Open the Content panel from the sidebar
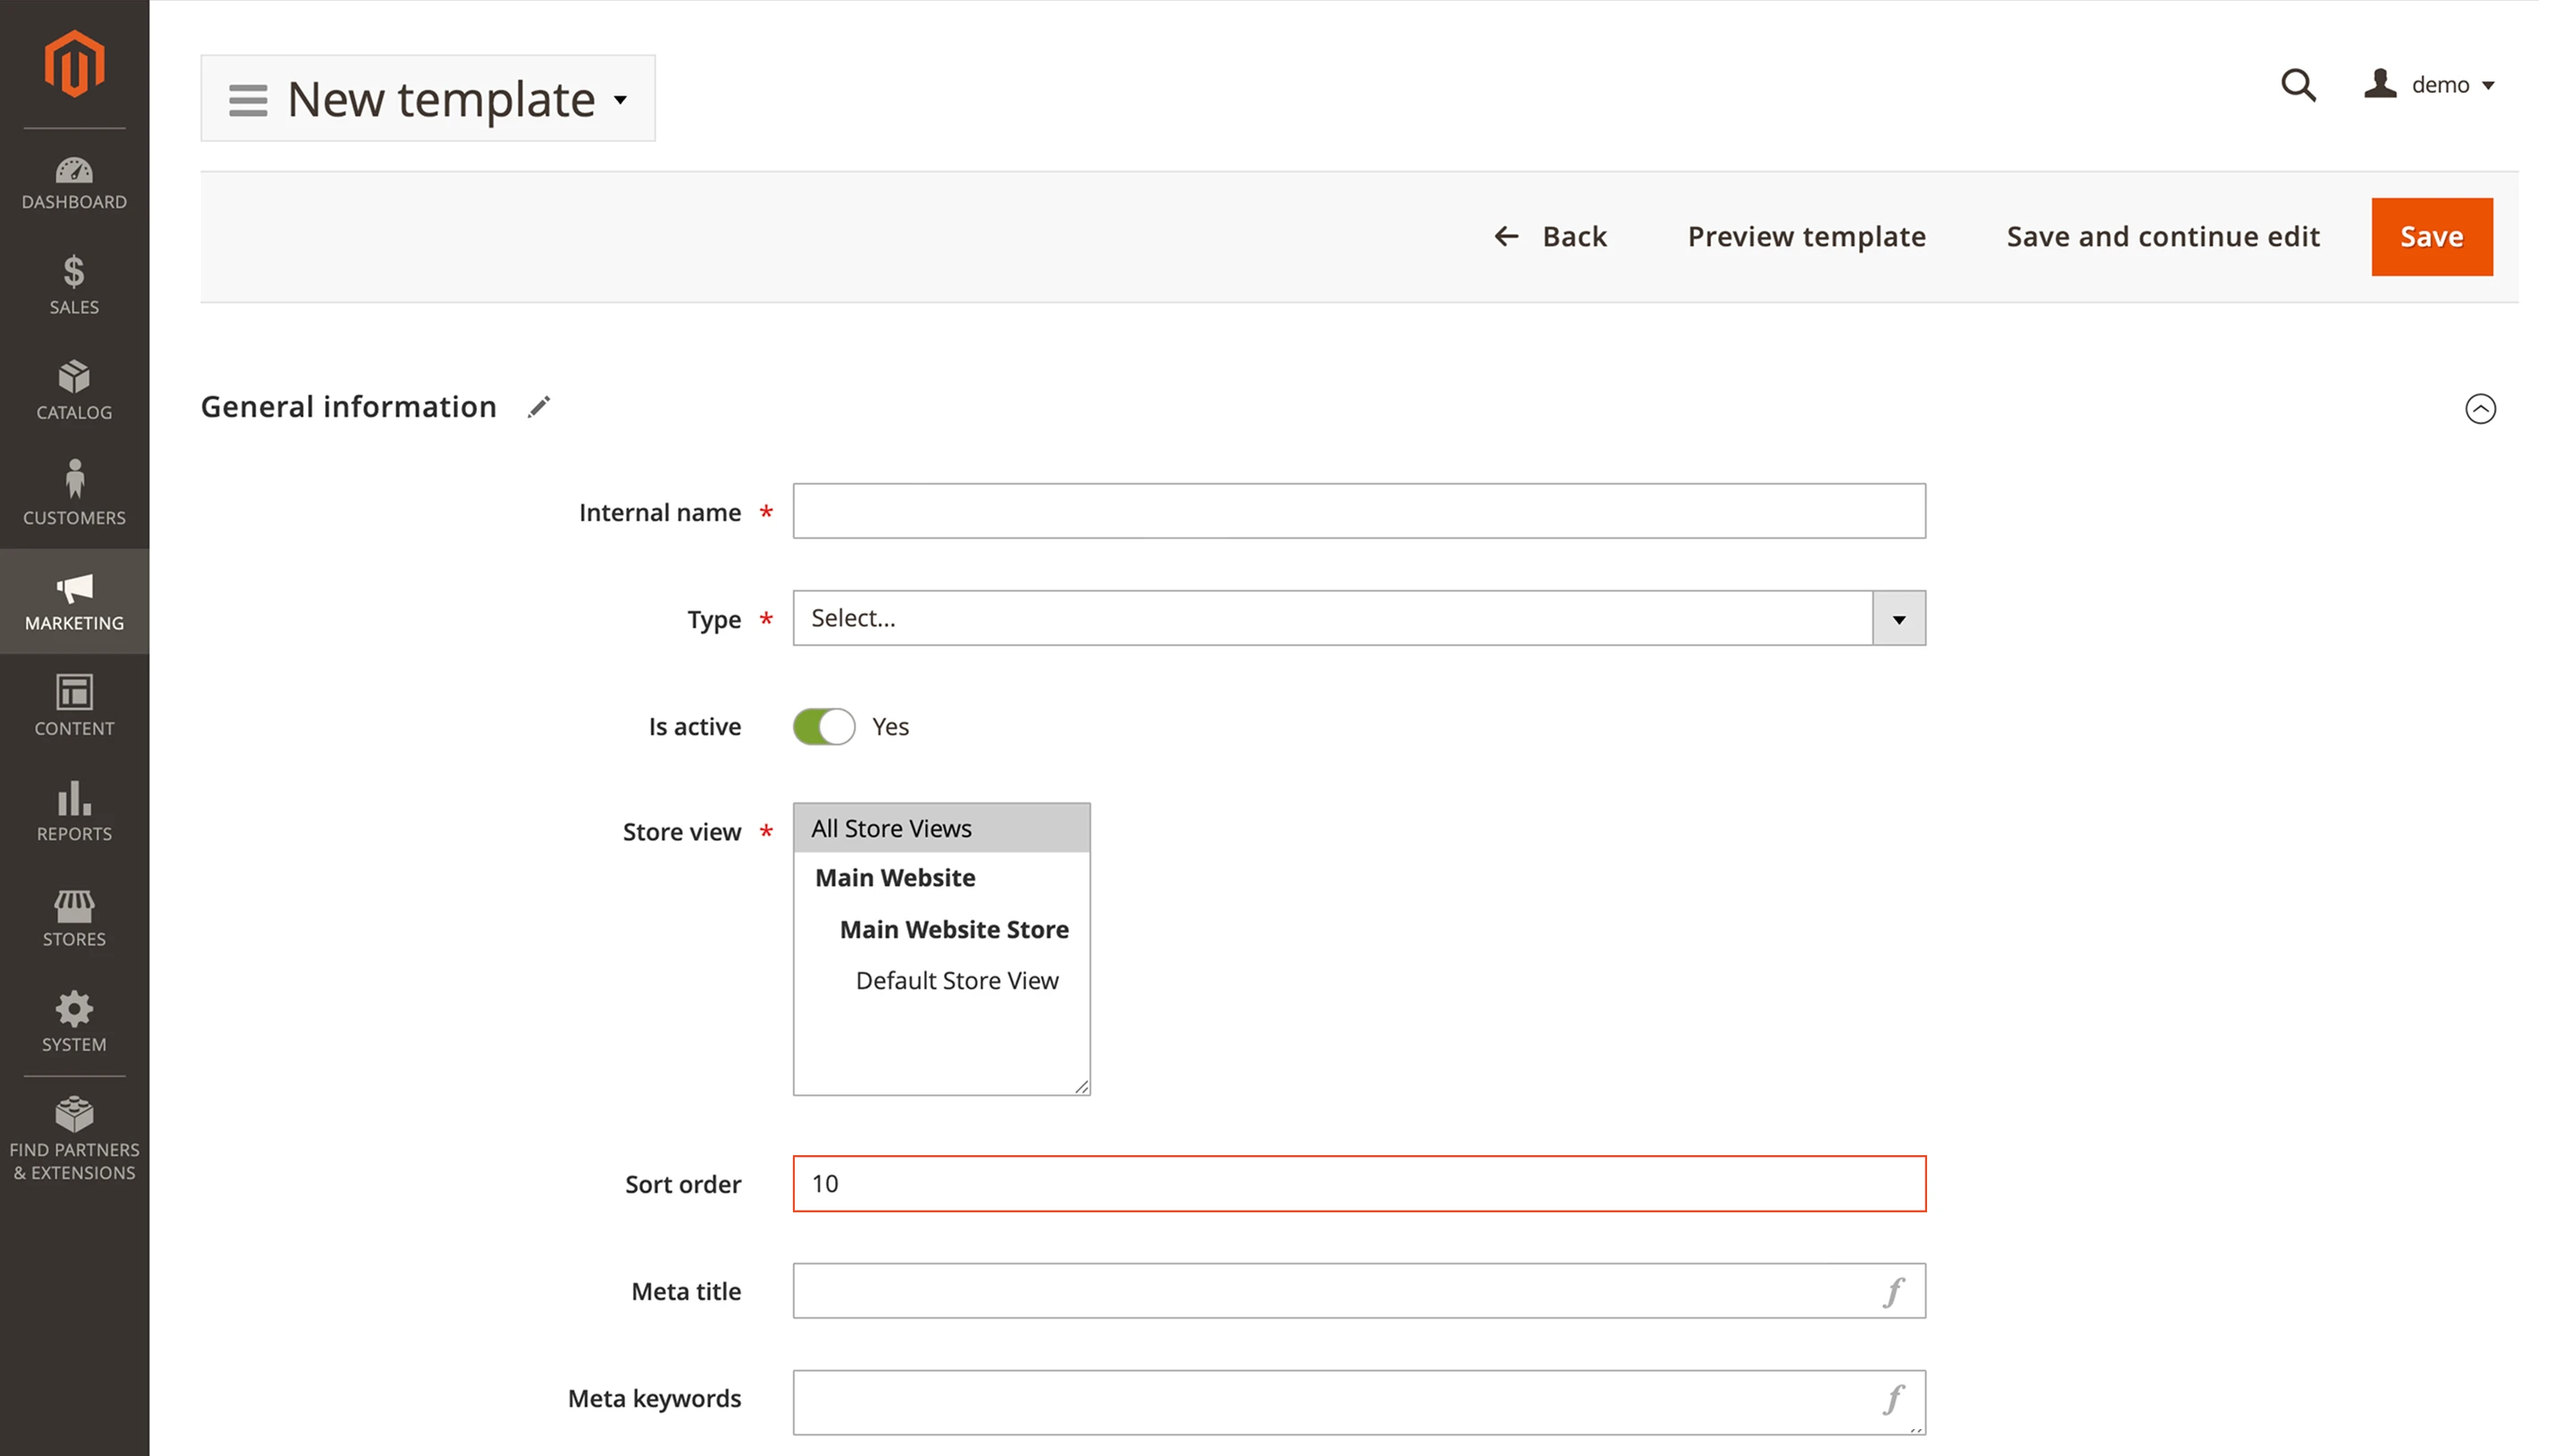The width and height of the screenshot is (2570, 1456). [74, 707]
